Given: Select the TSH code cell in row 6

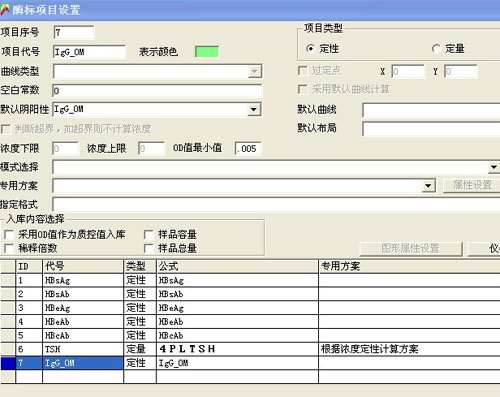Looking at the screenshot, I should click(83, 349).
